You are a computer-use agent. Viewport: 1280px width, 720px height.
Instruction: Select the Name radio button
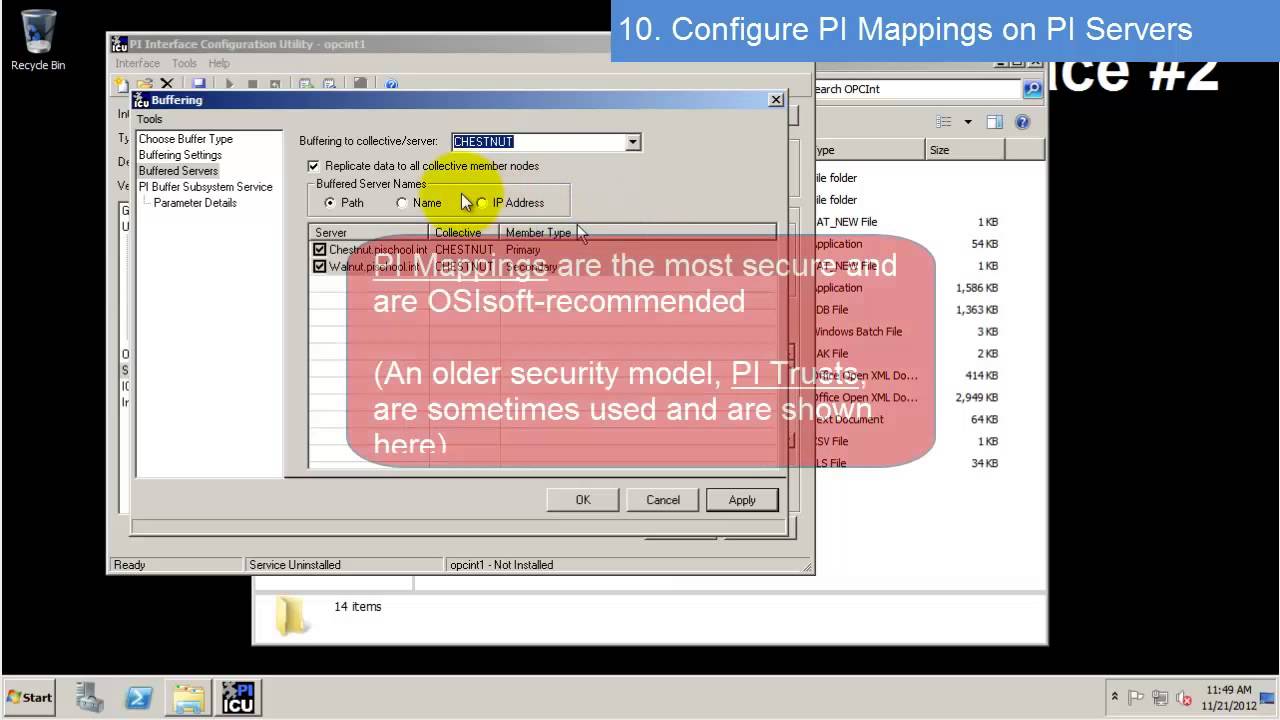(x=402, y=203)
